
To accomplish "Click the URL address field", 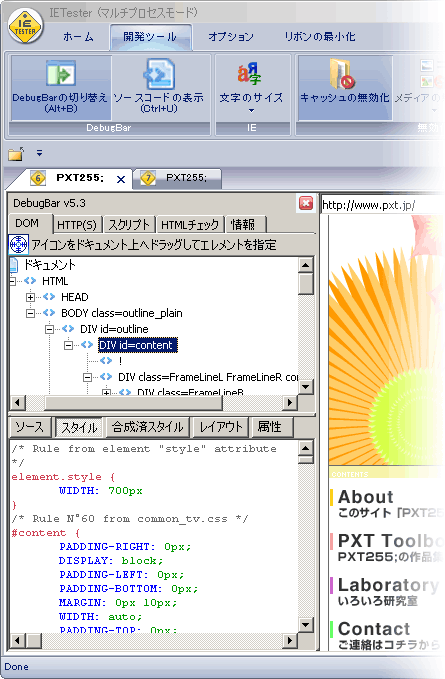I will click(381, 205).
